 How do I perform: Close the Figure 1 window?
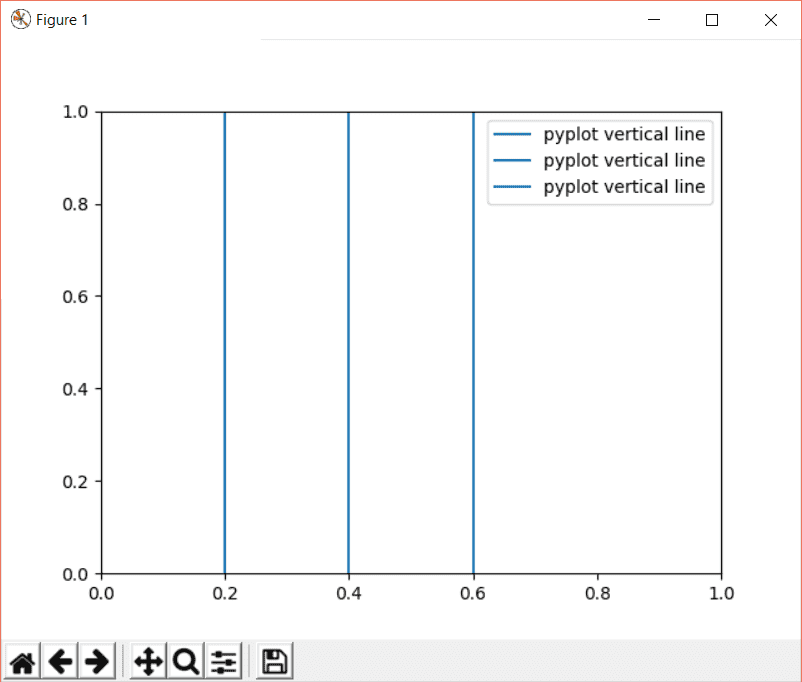(771, 20)
